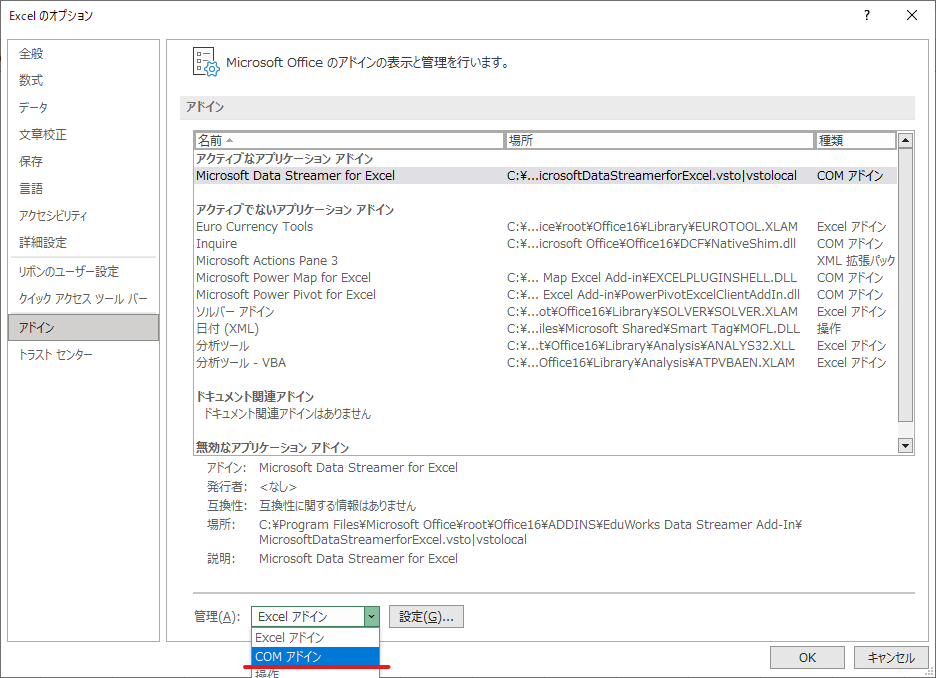This screenshot has width=936, height=678.
Task: Open the トラスト センター section
Action: [x=56, y=354]
